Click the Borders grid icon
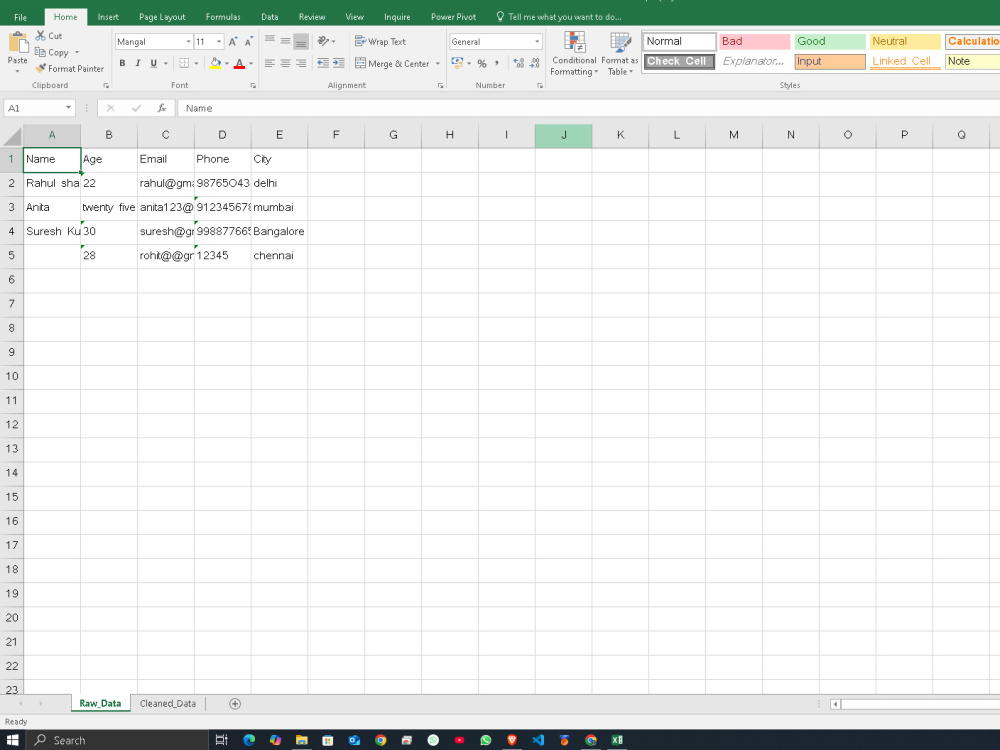The width and height of the screenshot is (1000, 750). pos(184,63)
